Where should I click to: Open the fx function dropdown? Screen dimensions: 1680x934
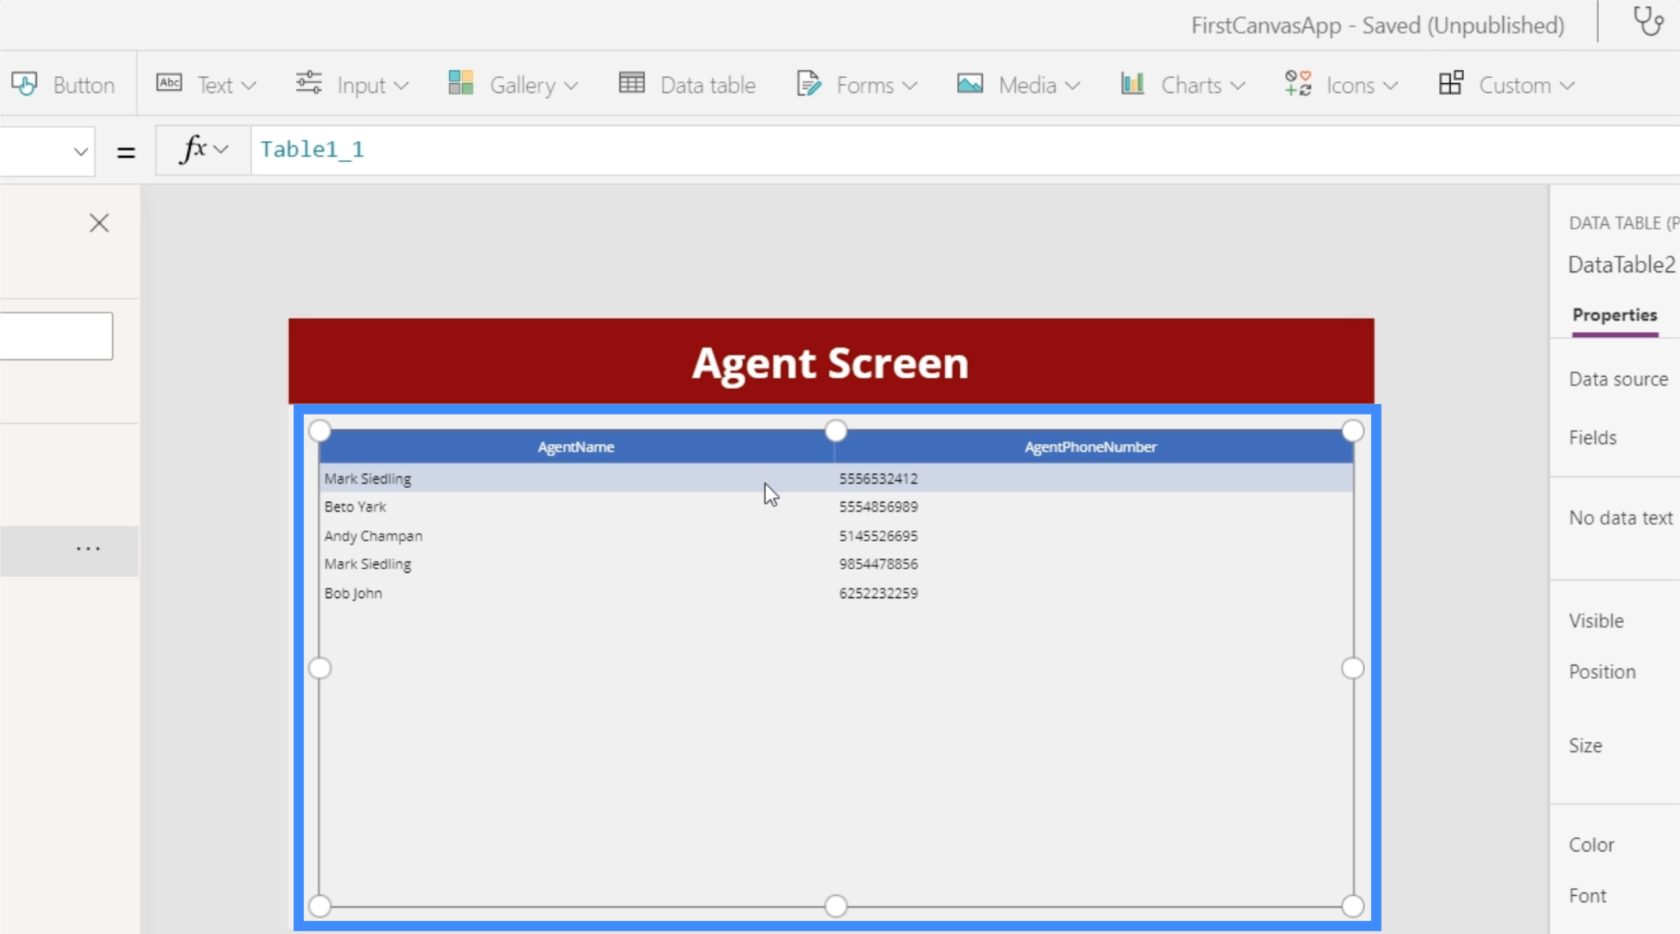(204, 150)
